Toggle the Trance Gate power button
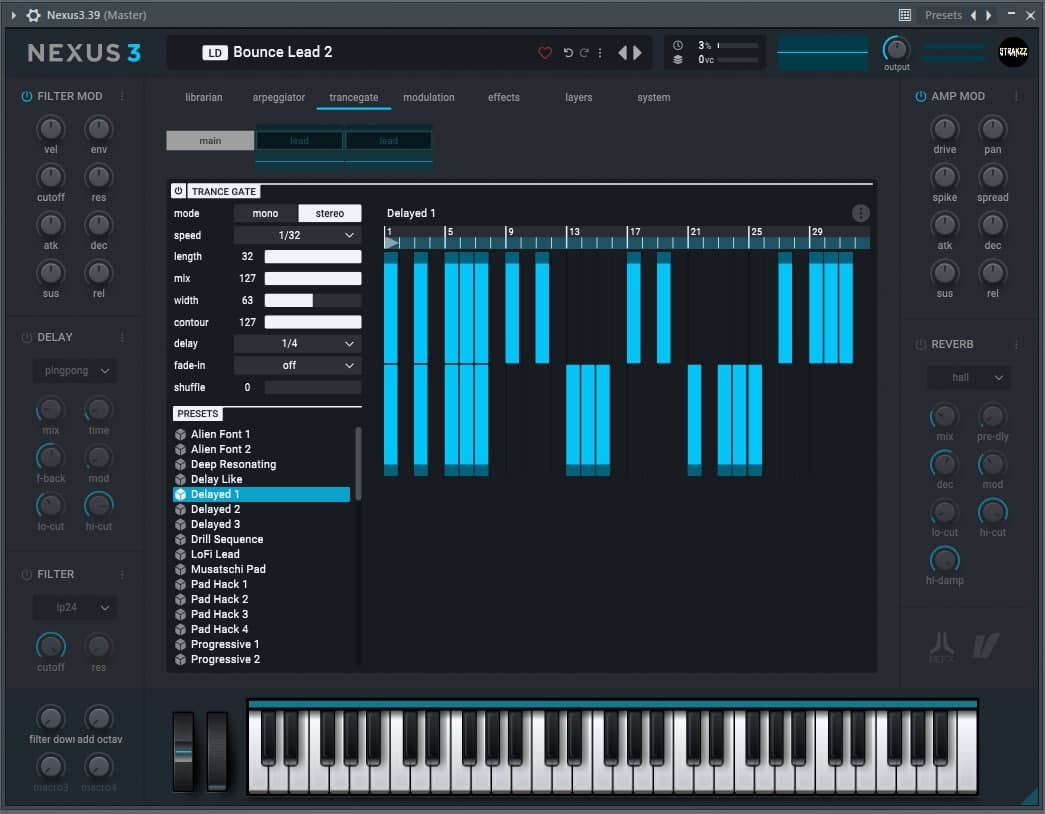 (178, 191)
